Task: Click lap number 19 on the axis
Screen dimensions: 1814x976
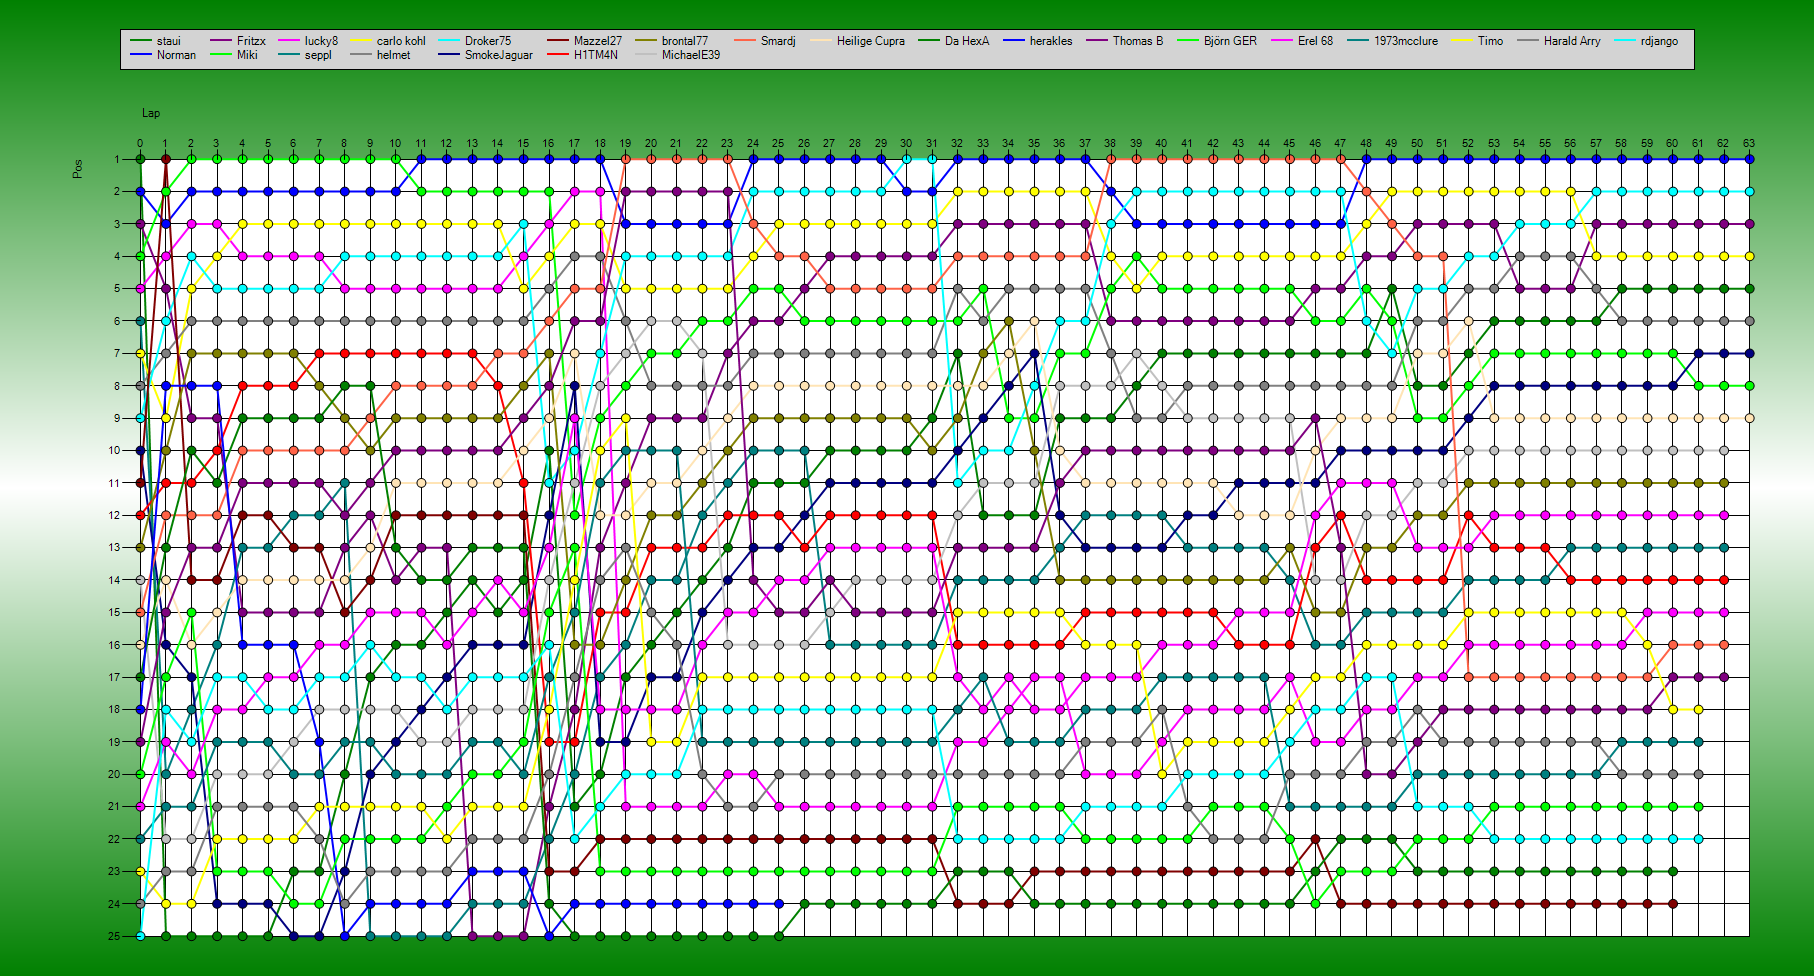Action: click(x=625, y=143)
